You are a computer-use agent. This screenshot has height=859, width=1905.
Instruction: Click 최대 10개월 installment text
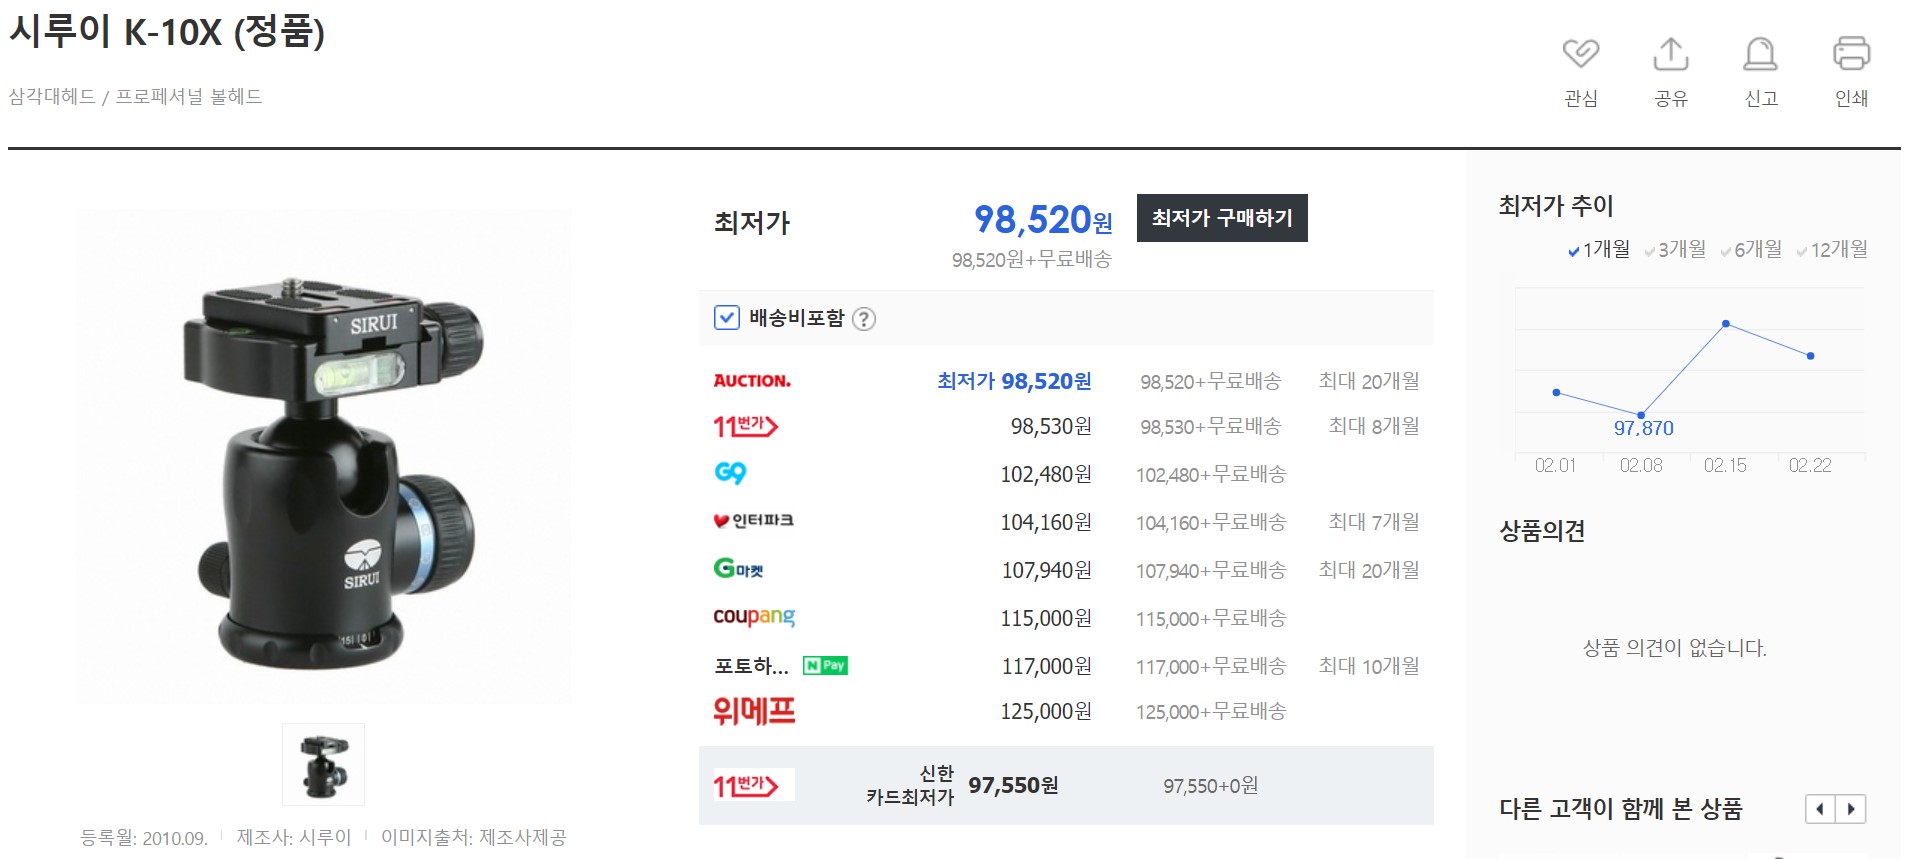(x=1369, y=666)
